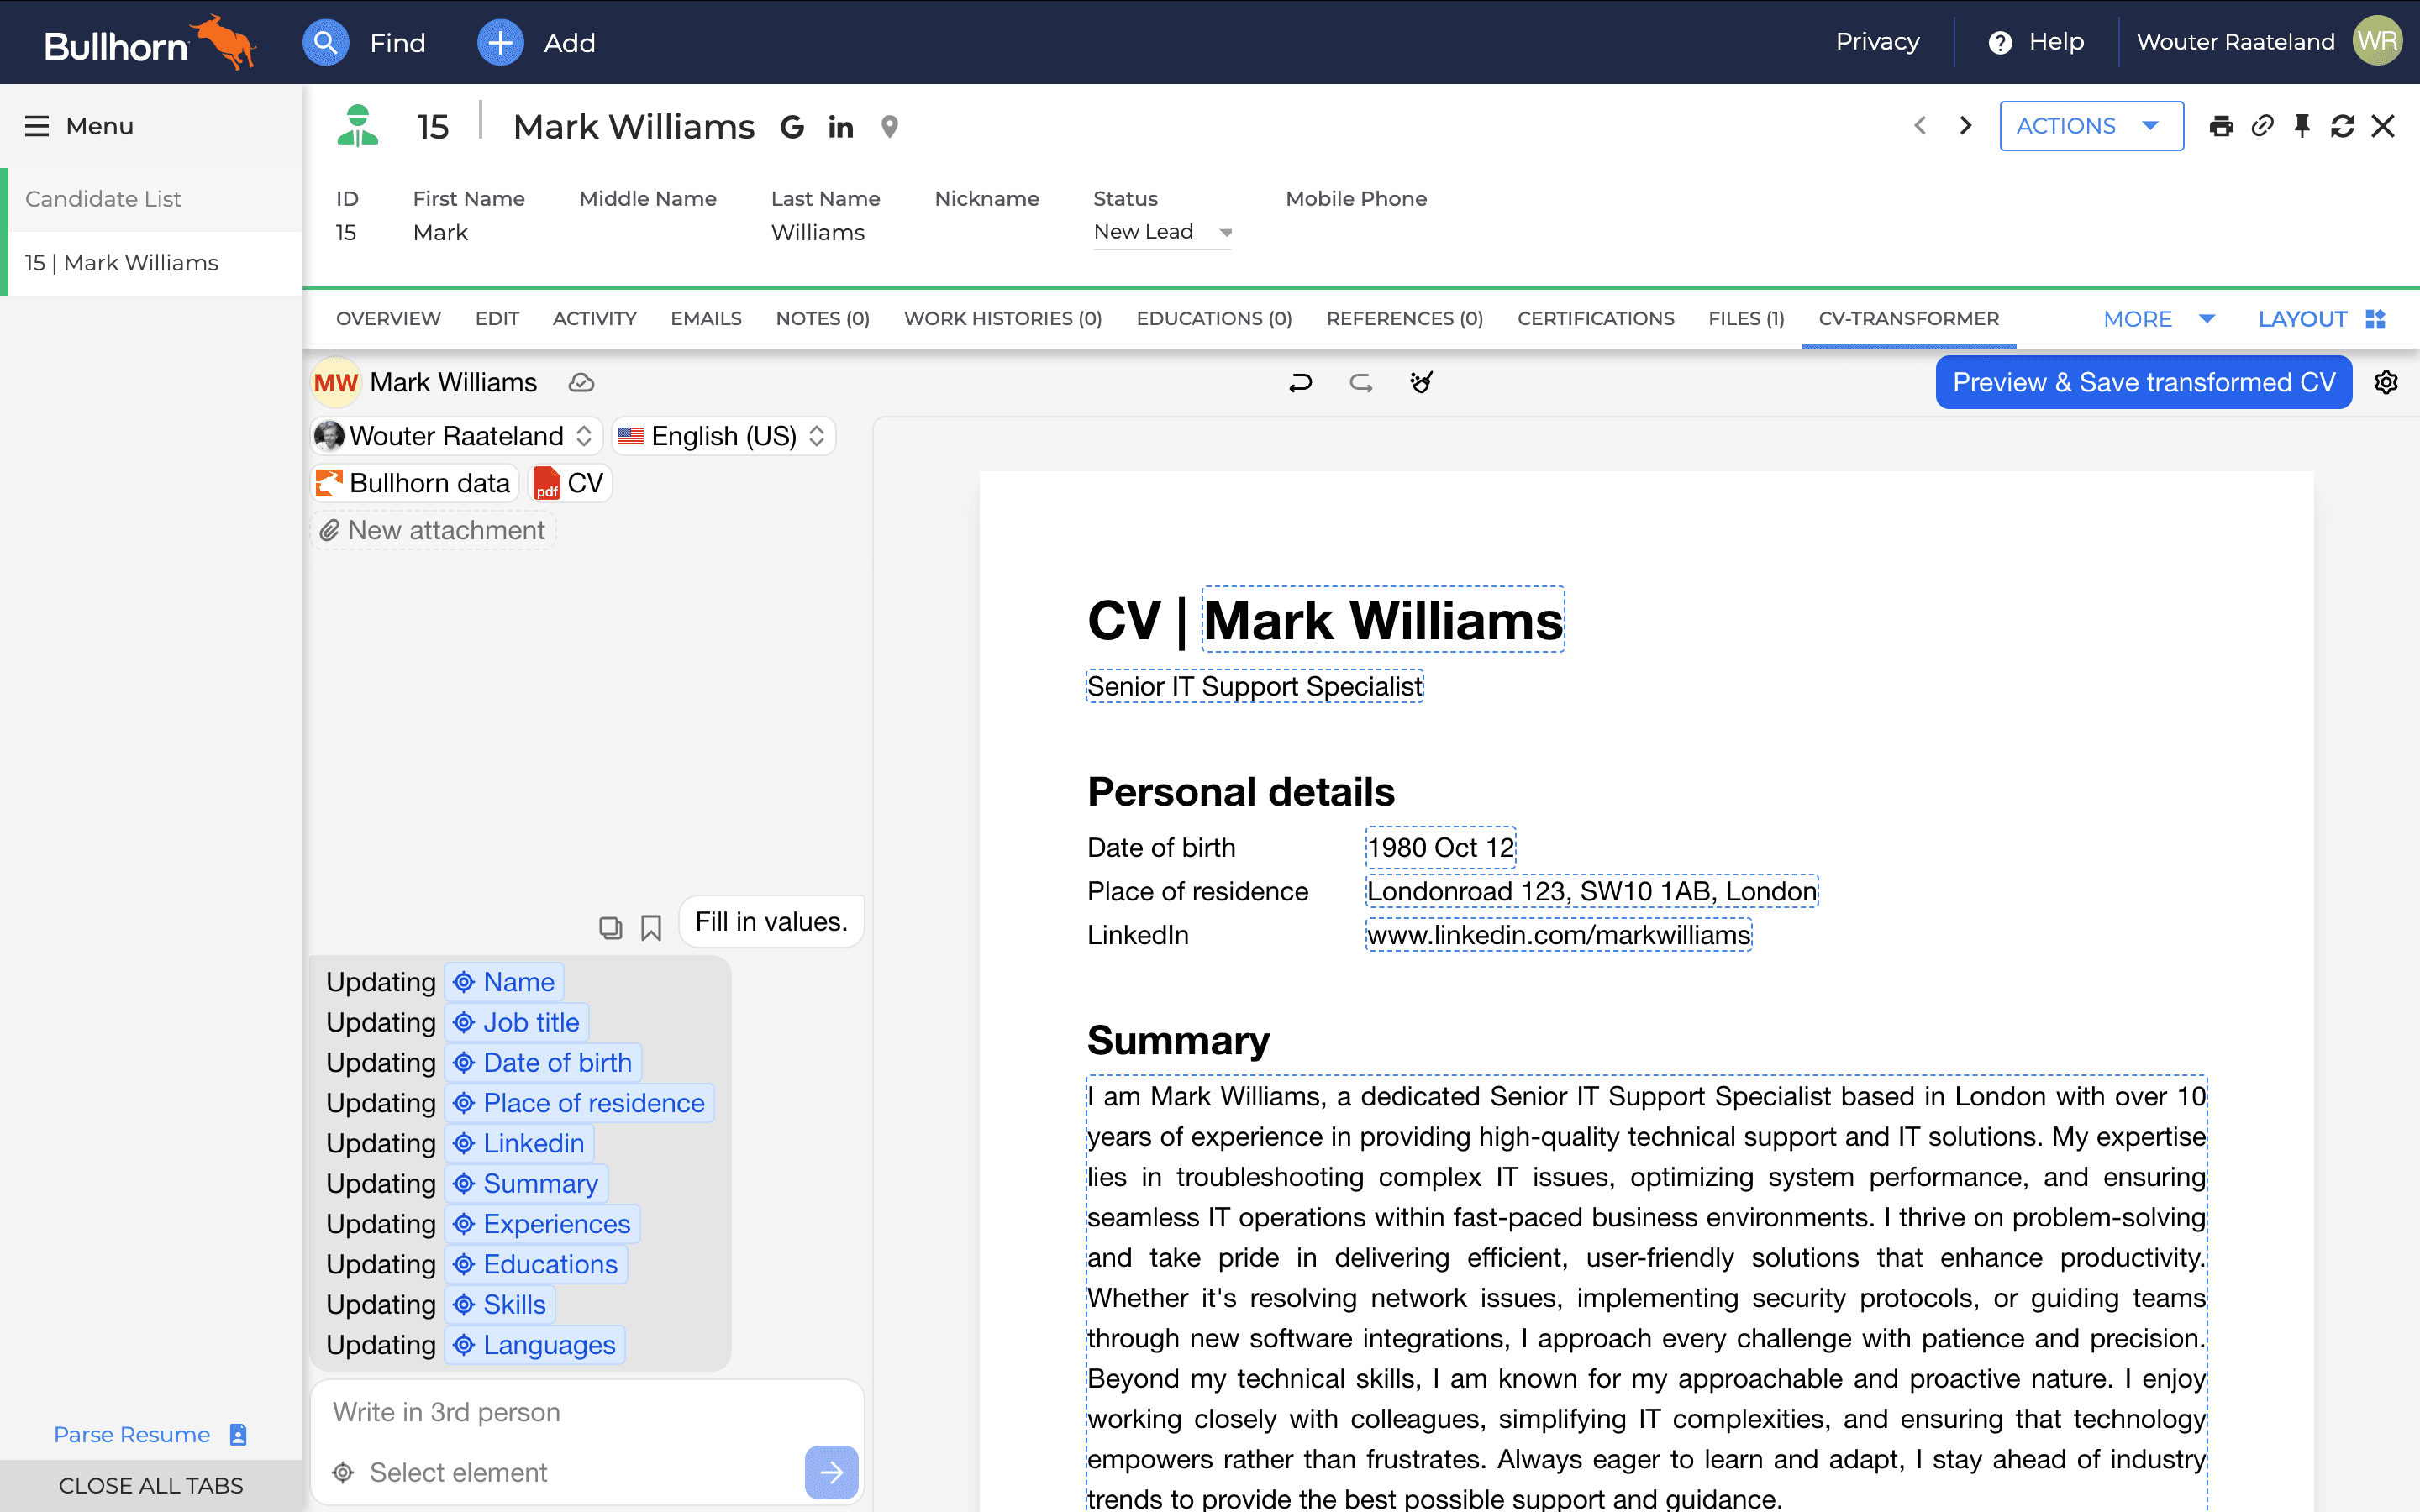The height and width of the screenshot is (1512, 2420).
Task: Open the English (US) language selector
Action: [723, 436]
